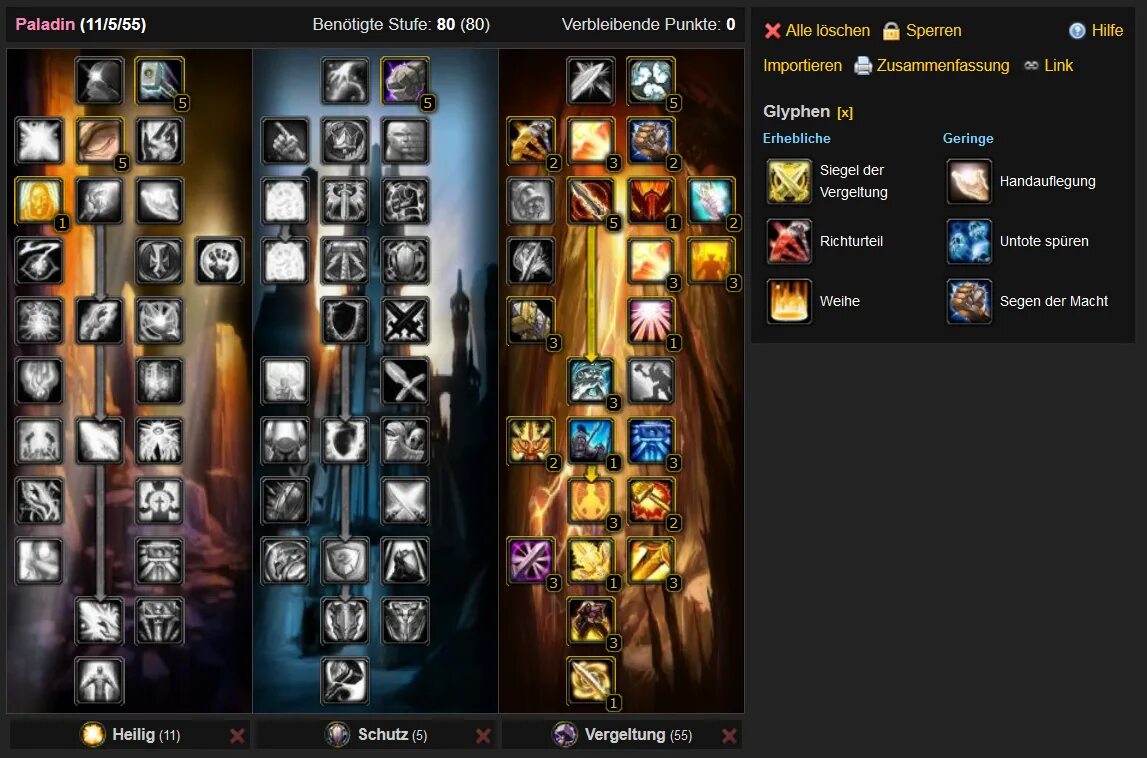1147x758 pixels.
Task: Select the Handauflegung minor glyph icon
Action: [969, 181]
